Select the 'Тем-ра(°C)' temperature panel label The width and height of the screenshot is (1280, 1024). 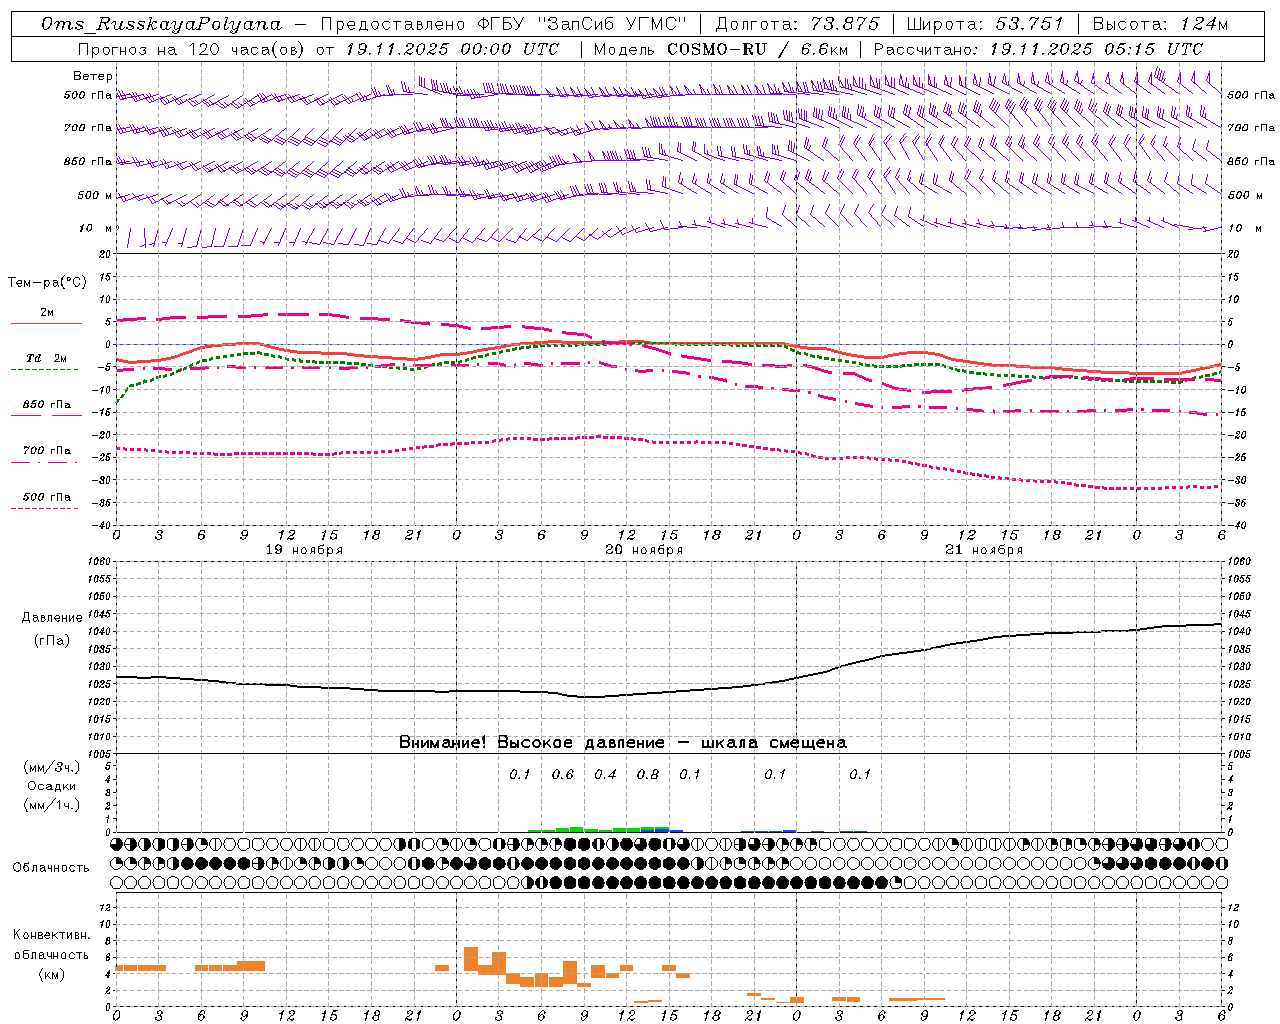(x=47, y=283)
